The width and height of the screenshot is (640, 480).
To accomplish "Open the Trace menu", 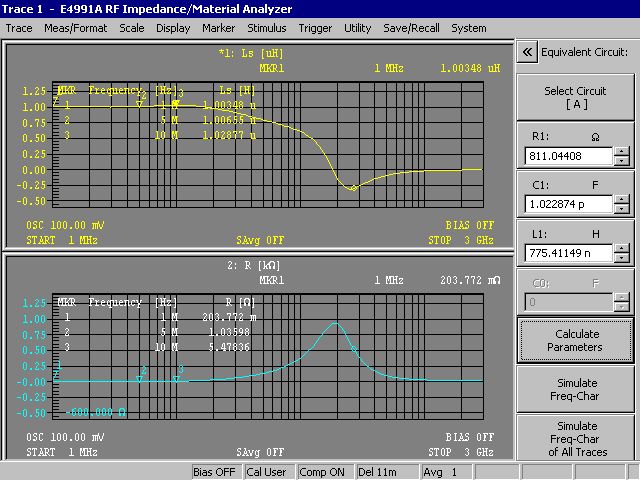I will coord(19,28).
